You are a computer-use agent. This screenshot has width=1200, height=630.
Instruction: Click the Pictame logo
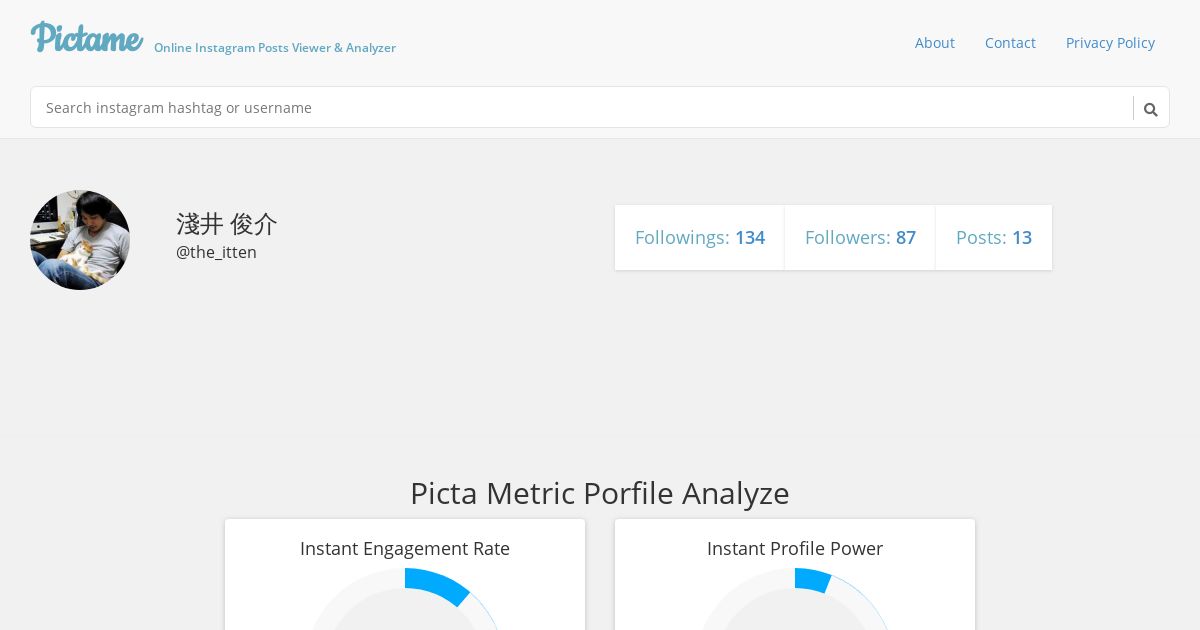(x=87, y=38)
